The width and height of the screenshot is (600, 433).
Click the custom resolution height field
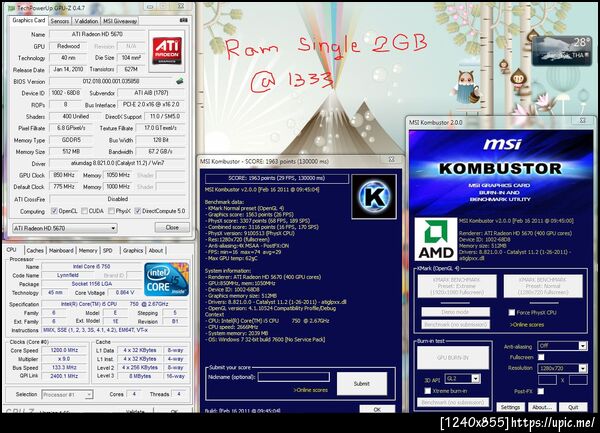(x=578, y=380)
